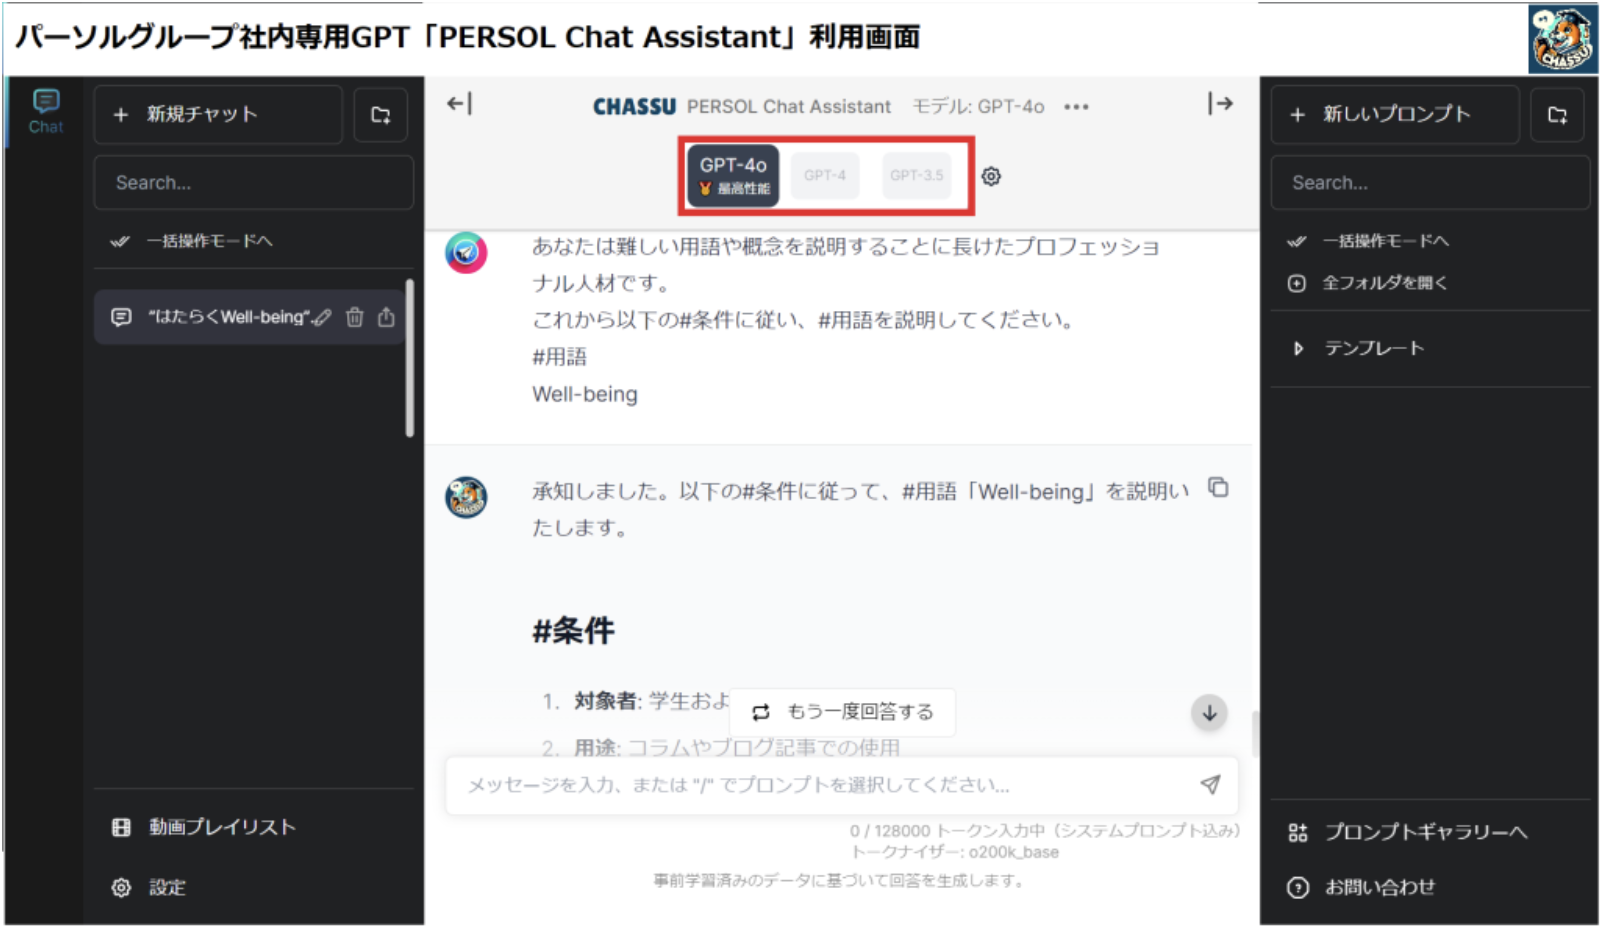The height and width of the screenshot is (930, 1602).
Task: Switch model to GPT-3.5
Action: 916,176
